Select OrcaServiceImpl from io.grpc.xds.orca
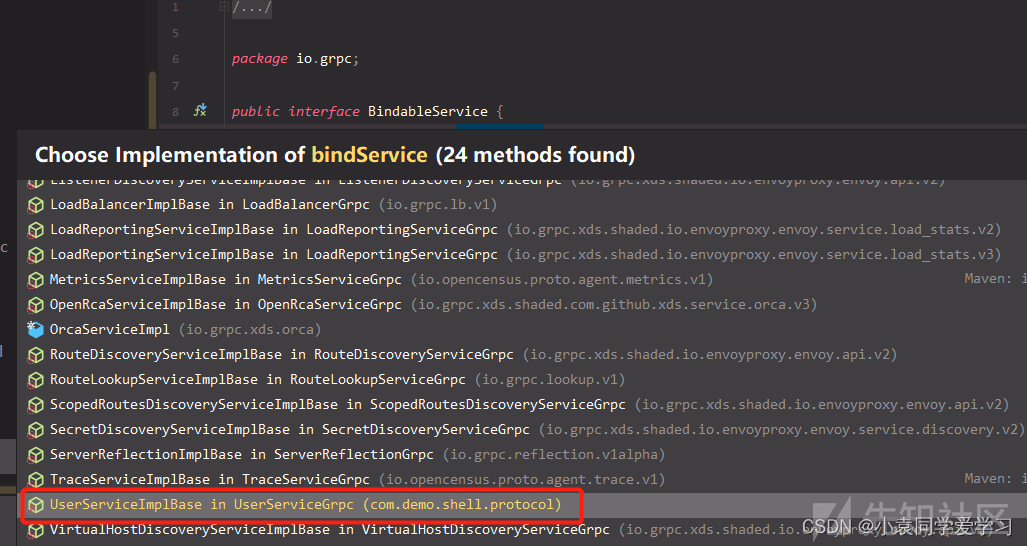This screenshot has width=1027, height=546. [524, 329]
